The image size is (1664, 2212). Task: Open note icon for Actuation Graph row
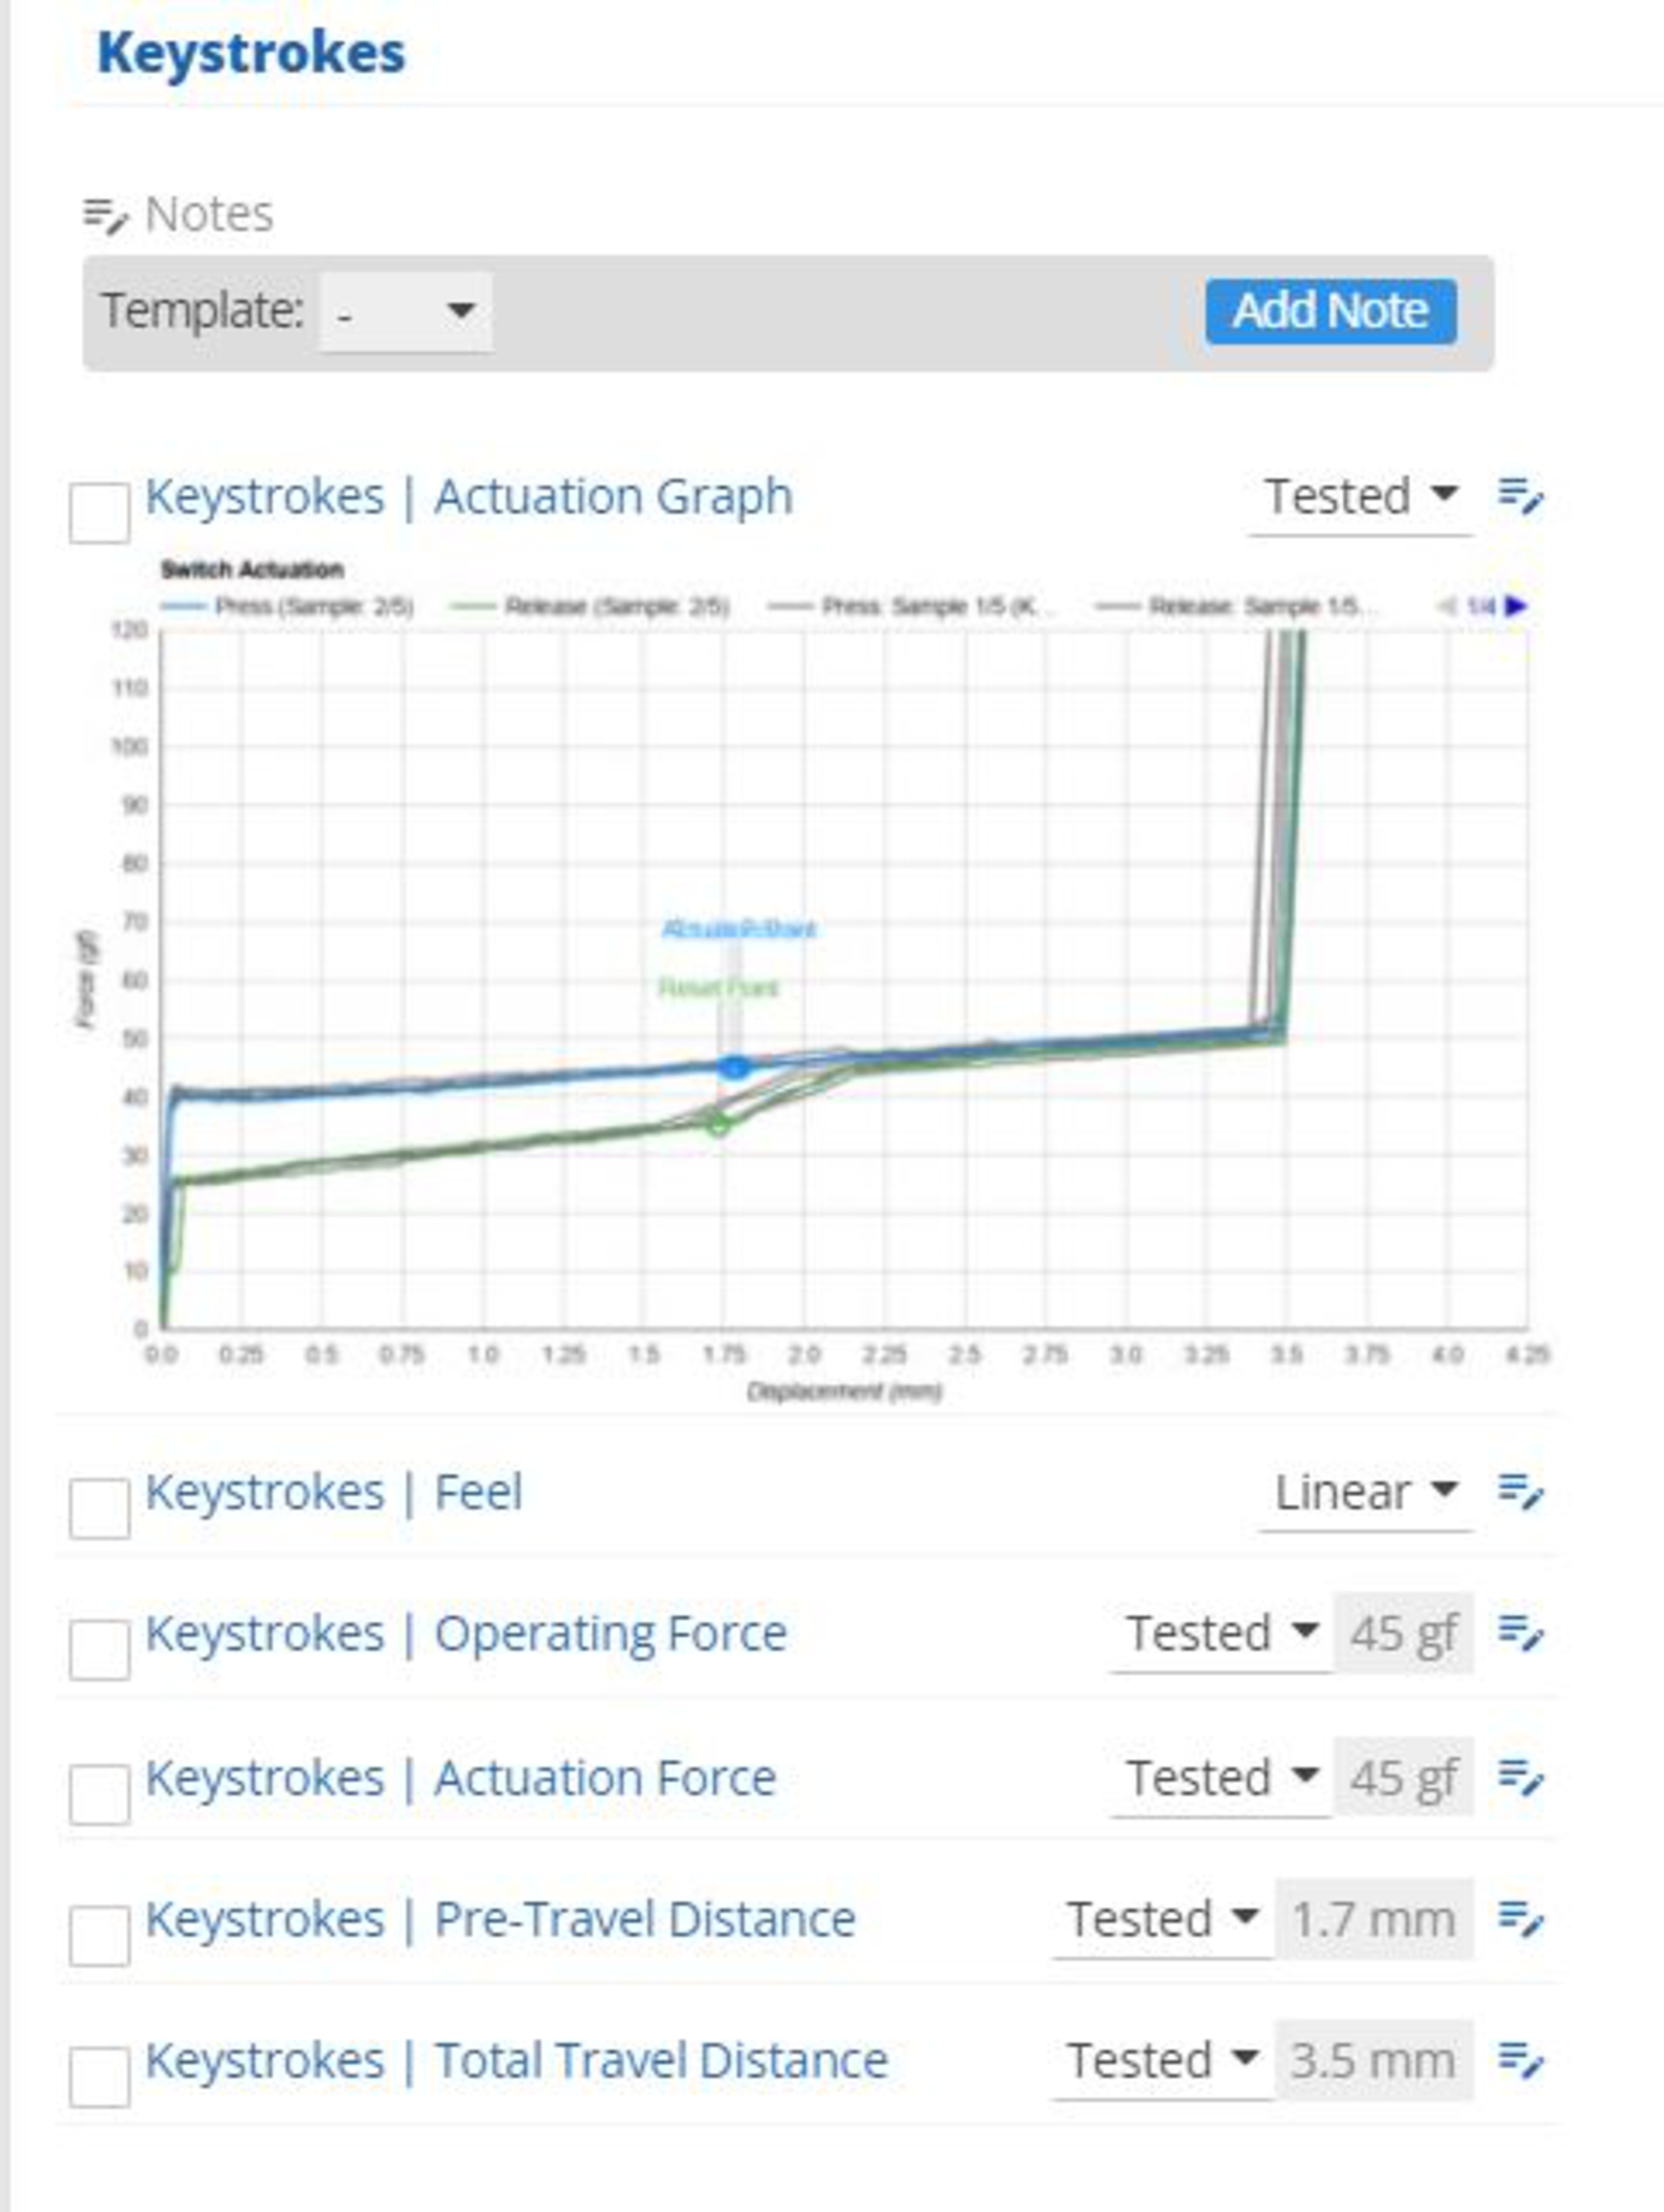click(x=1520, y=495)
